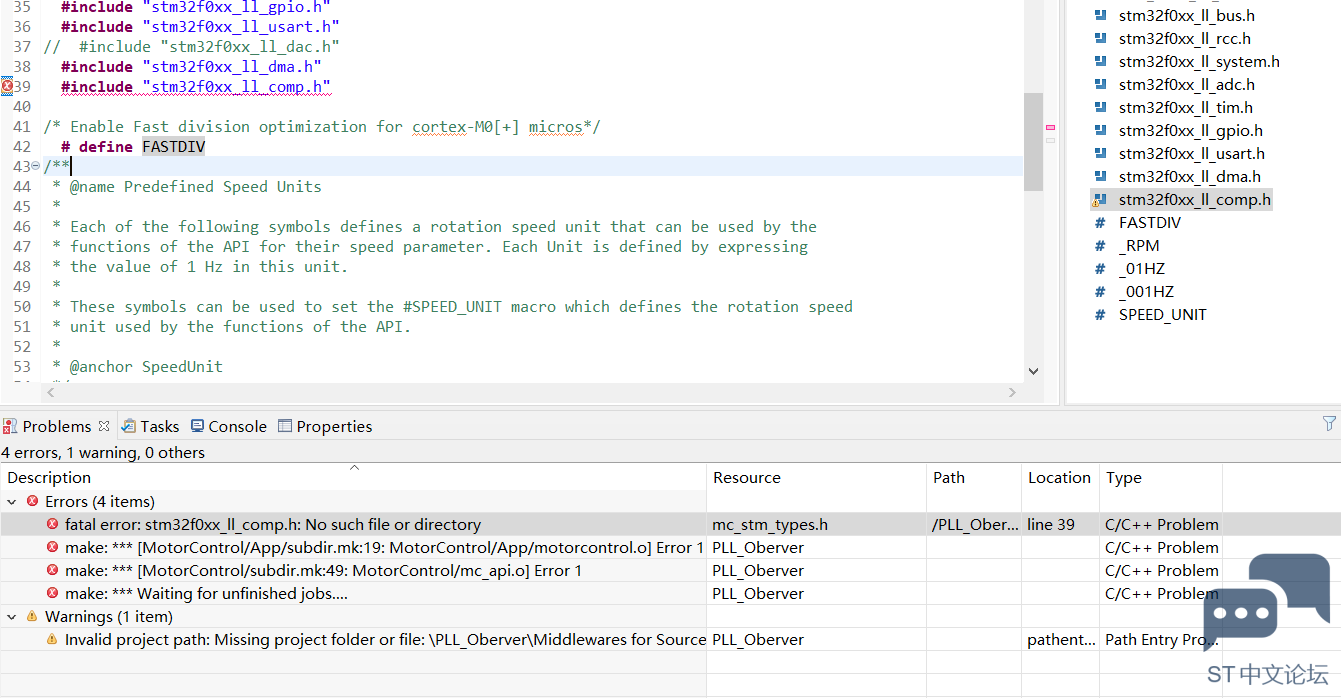Select the 'Invalid project path' warning row
Screen dimensions: 1341x698
(x=611, y=640)
